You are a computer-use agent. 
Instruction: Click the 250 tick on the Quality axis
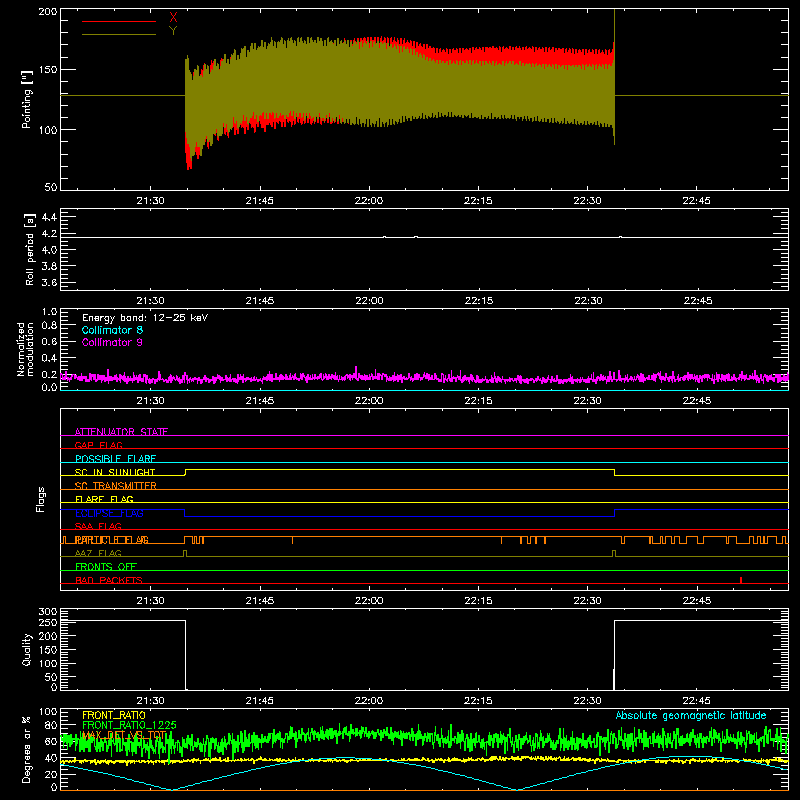click(x=47, y=622)
